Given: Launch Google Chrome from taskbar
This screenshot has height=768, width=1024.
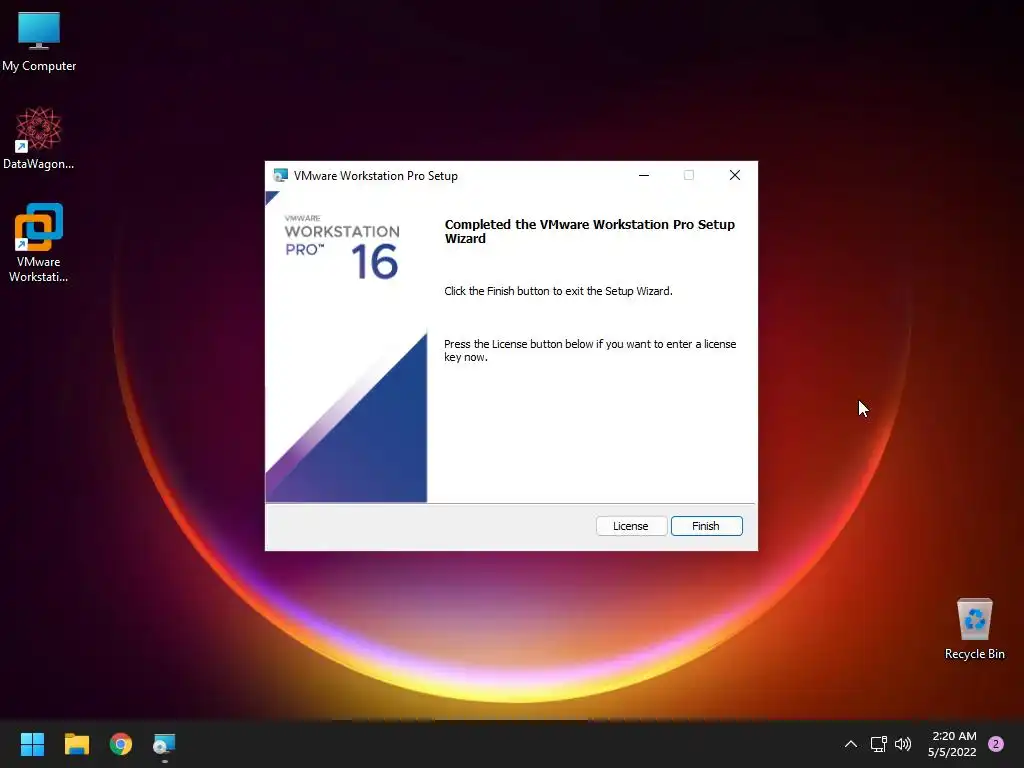Looking at the screenshot, I should tap(121, 744).
